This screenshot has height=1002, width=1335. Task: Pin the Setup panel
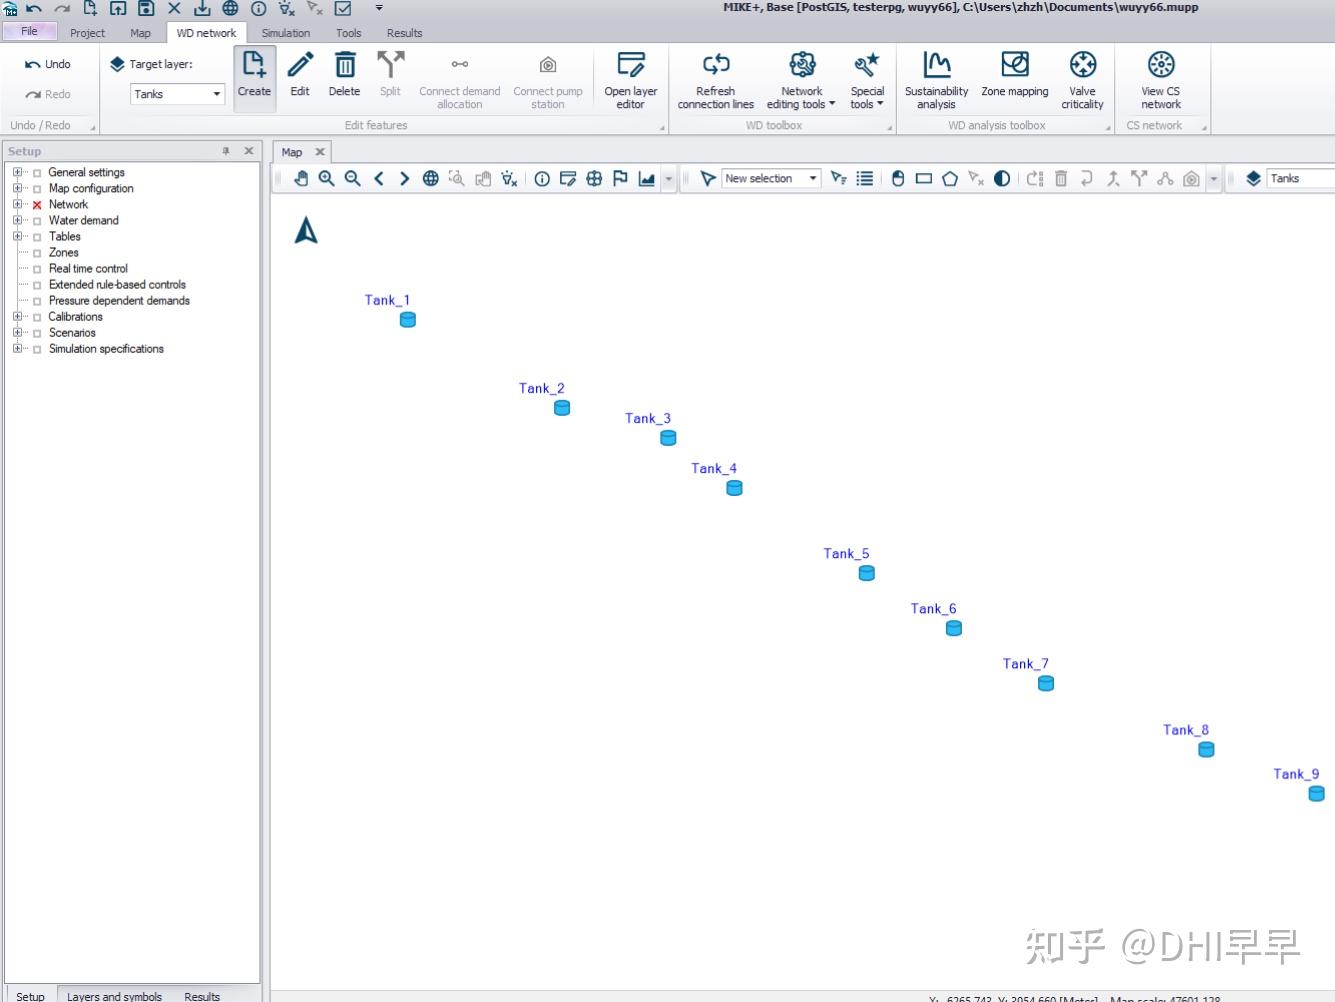[226, 151]
